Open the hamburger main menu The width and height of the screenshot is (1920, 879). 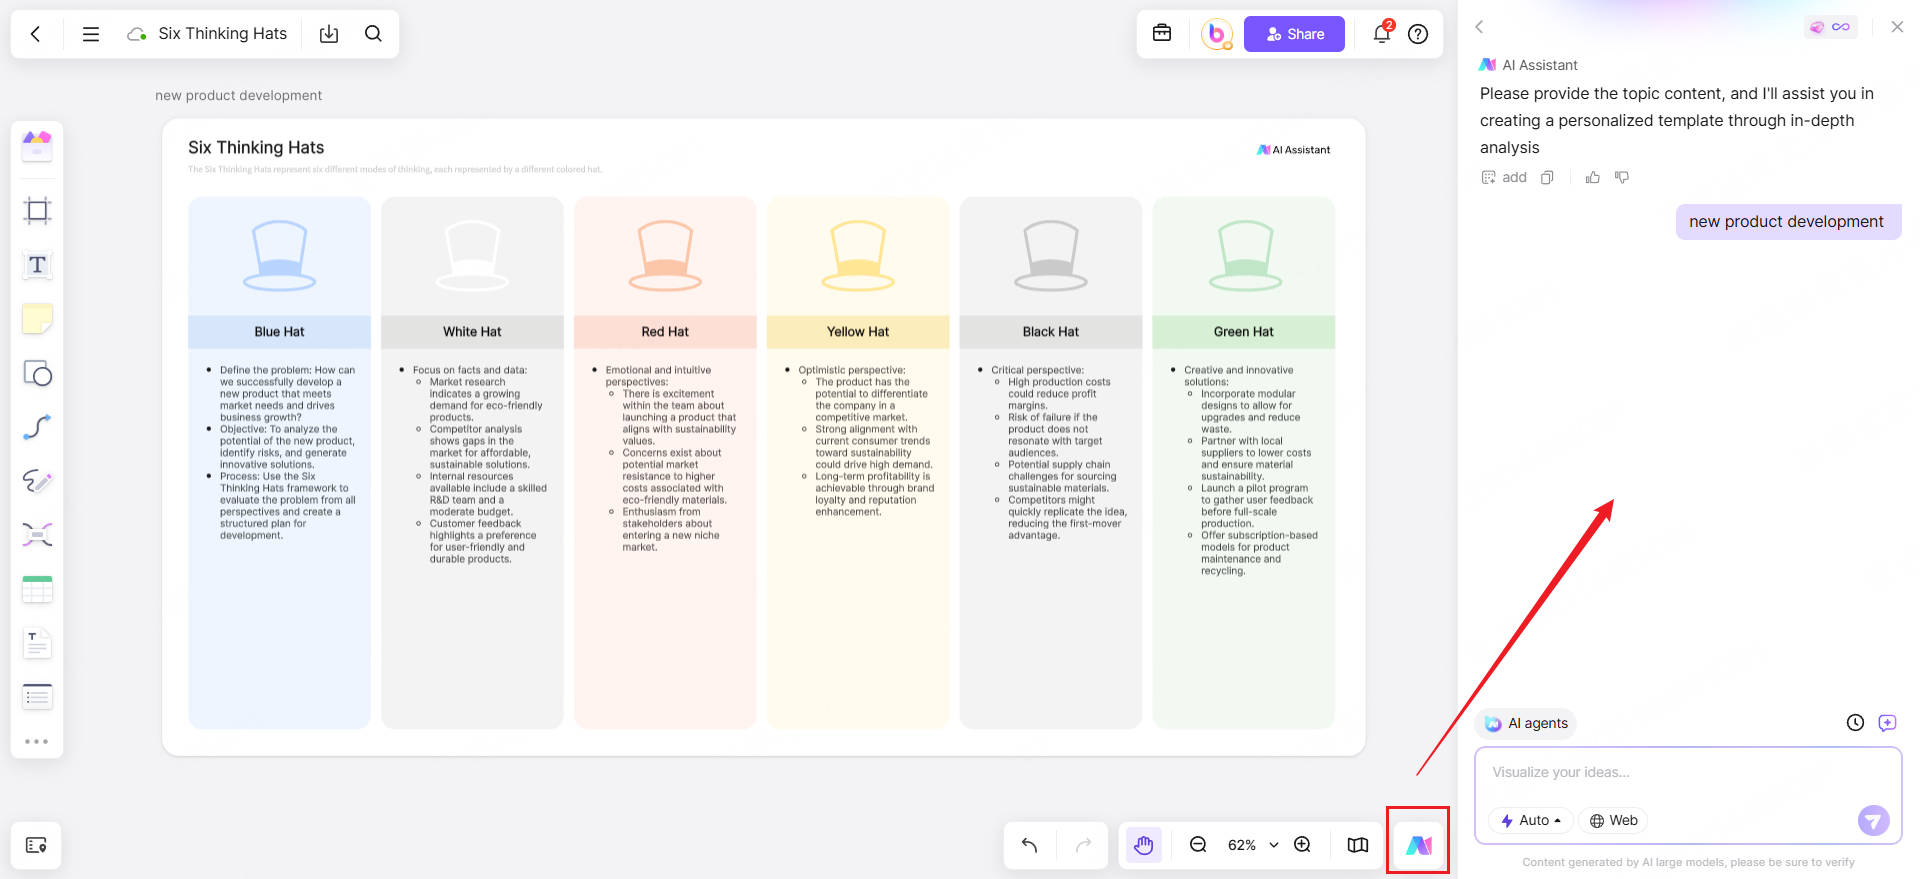[91, 34]
